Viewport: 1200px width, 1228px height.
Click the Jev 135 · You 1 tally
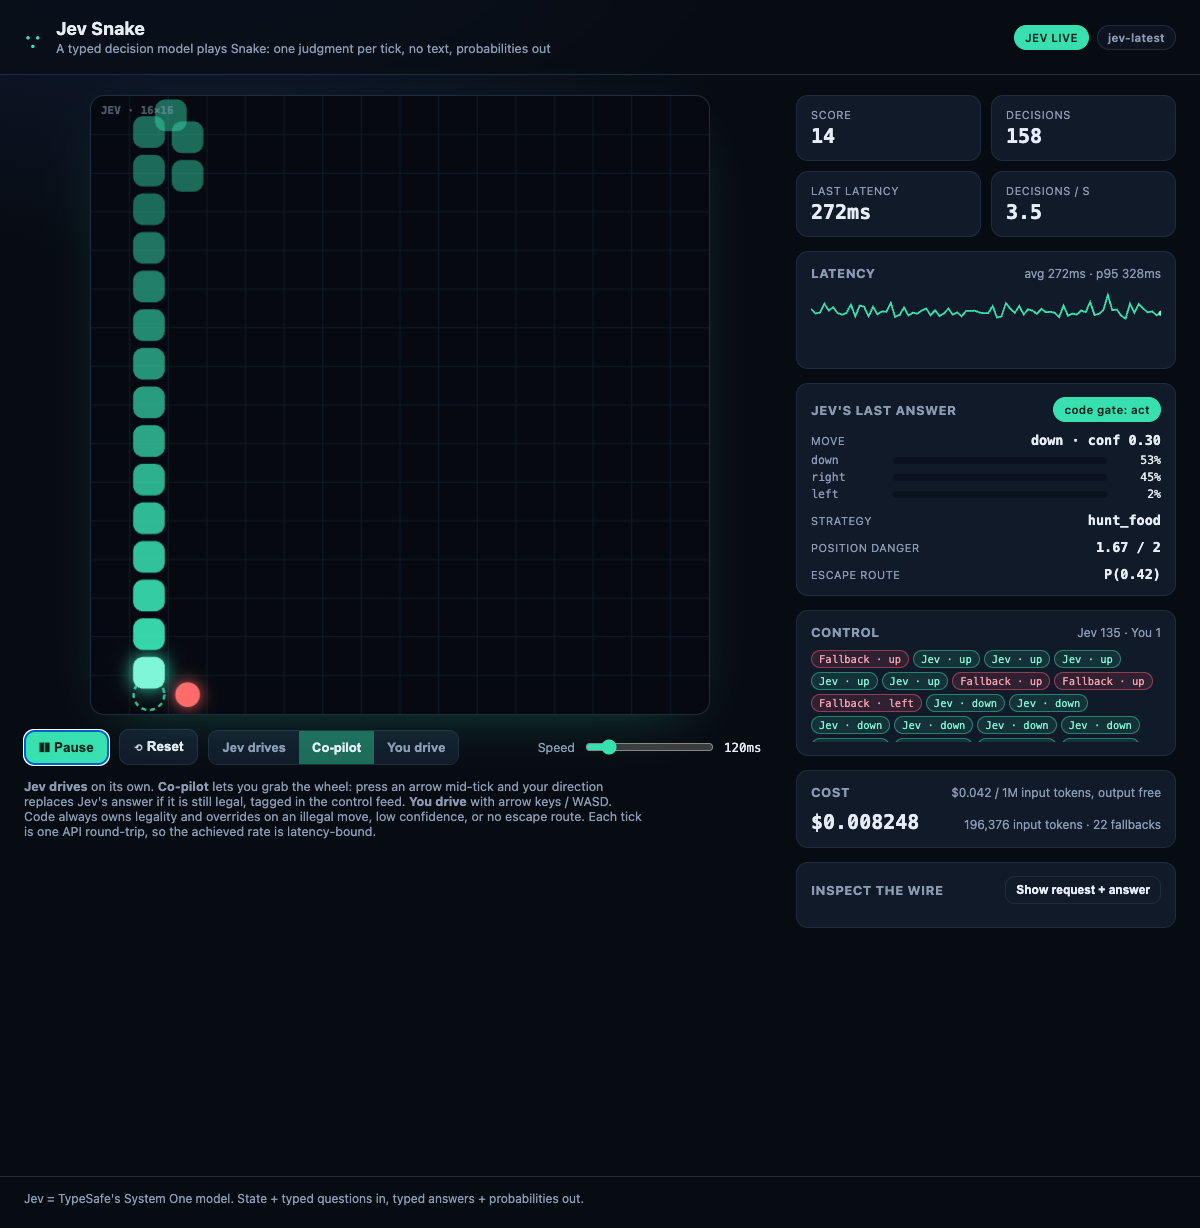[1119, 633]
